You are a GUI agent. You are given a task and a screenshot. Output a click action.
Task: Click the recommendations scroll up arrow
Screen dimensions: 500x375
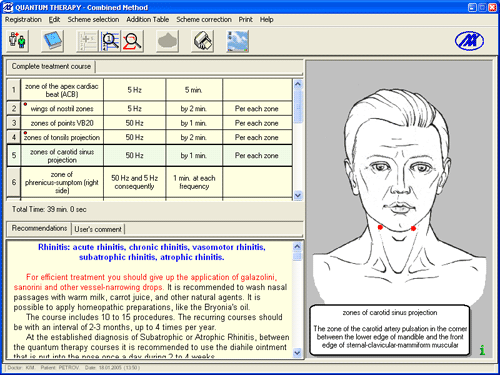pyautogui.click(x=297, y=247)
